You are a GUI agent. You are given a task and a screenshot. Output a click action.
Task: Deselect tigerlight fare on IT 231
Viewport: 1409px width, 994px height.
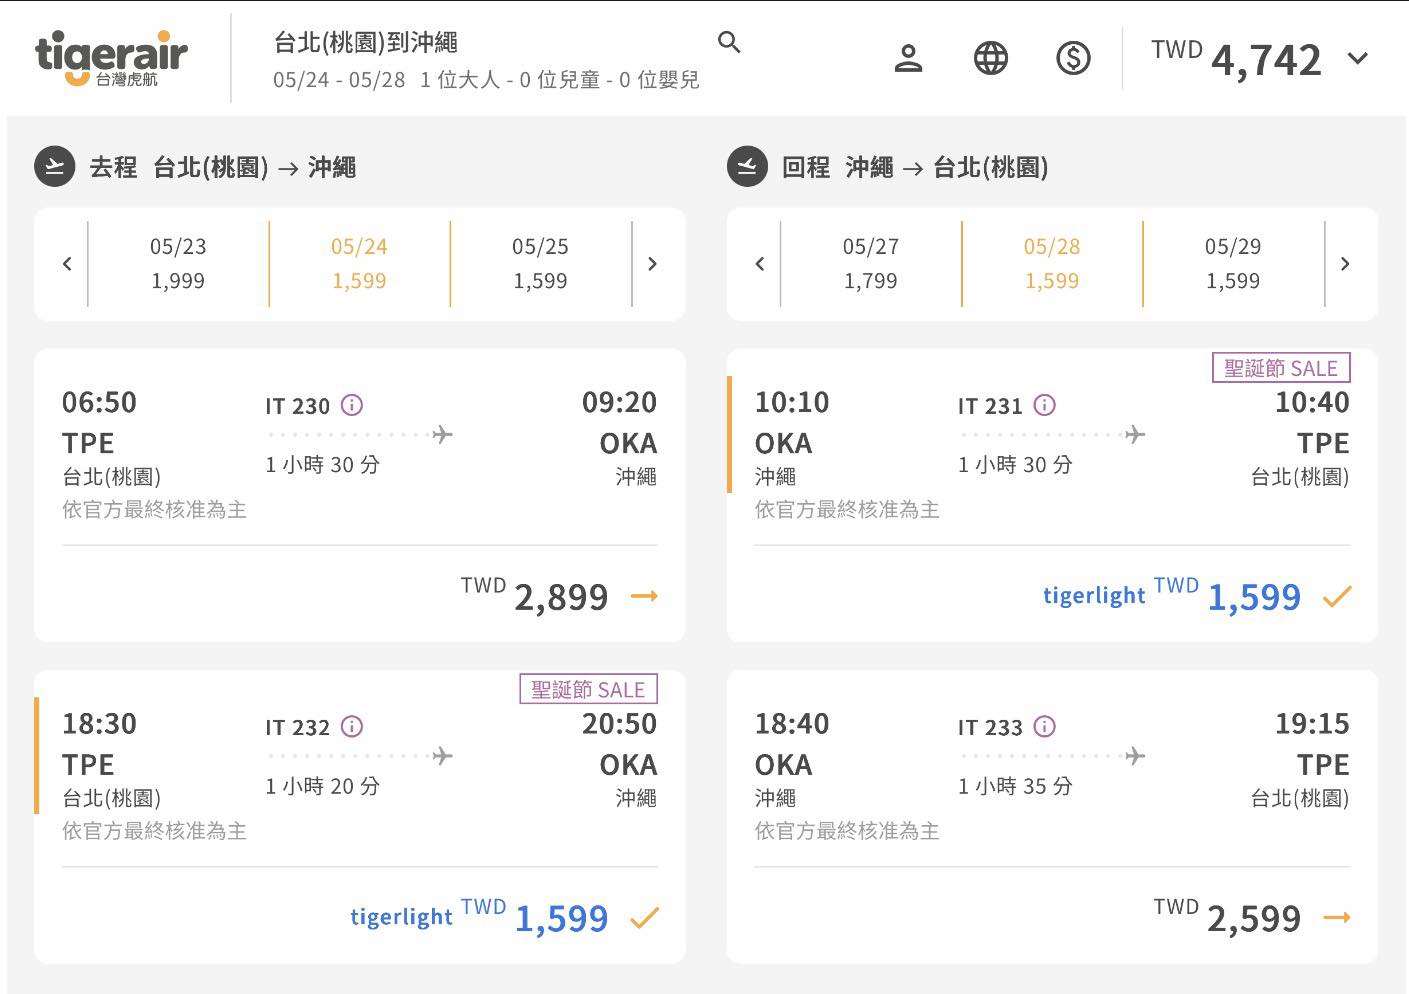pyautogui.click(x=1336, y=596)
